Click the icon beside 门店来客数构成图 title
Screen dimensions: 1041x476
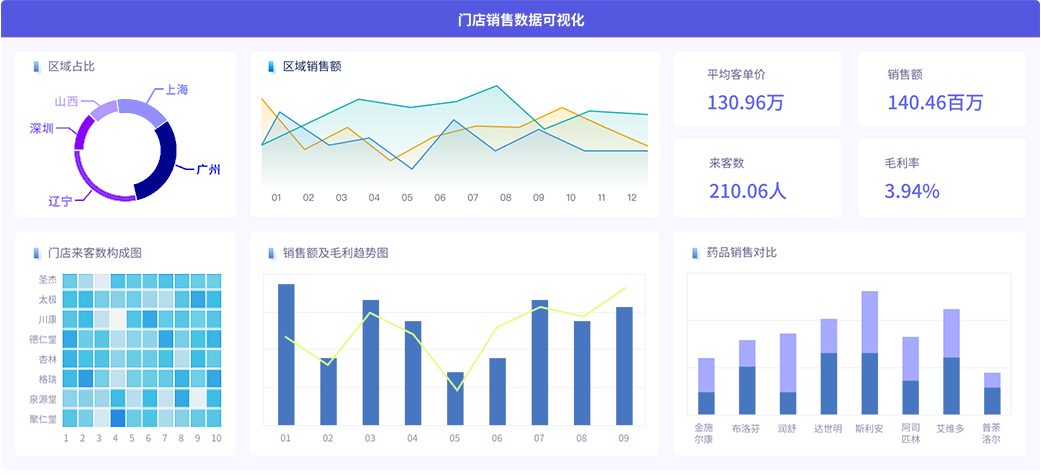36,253
